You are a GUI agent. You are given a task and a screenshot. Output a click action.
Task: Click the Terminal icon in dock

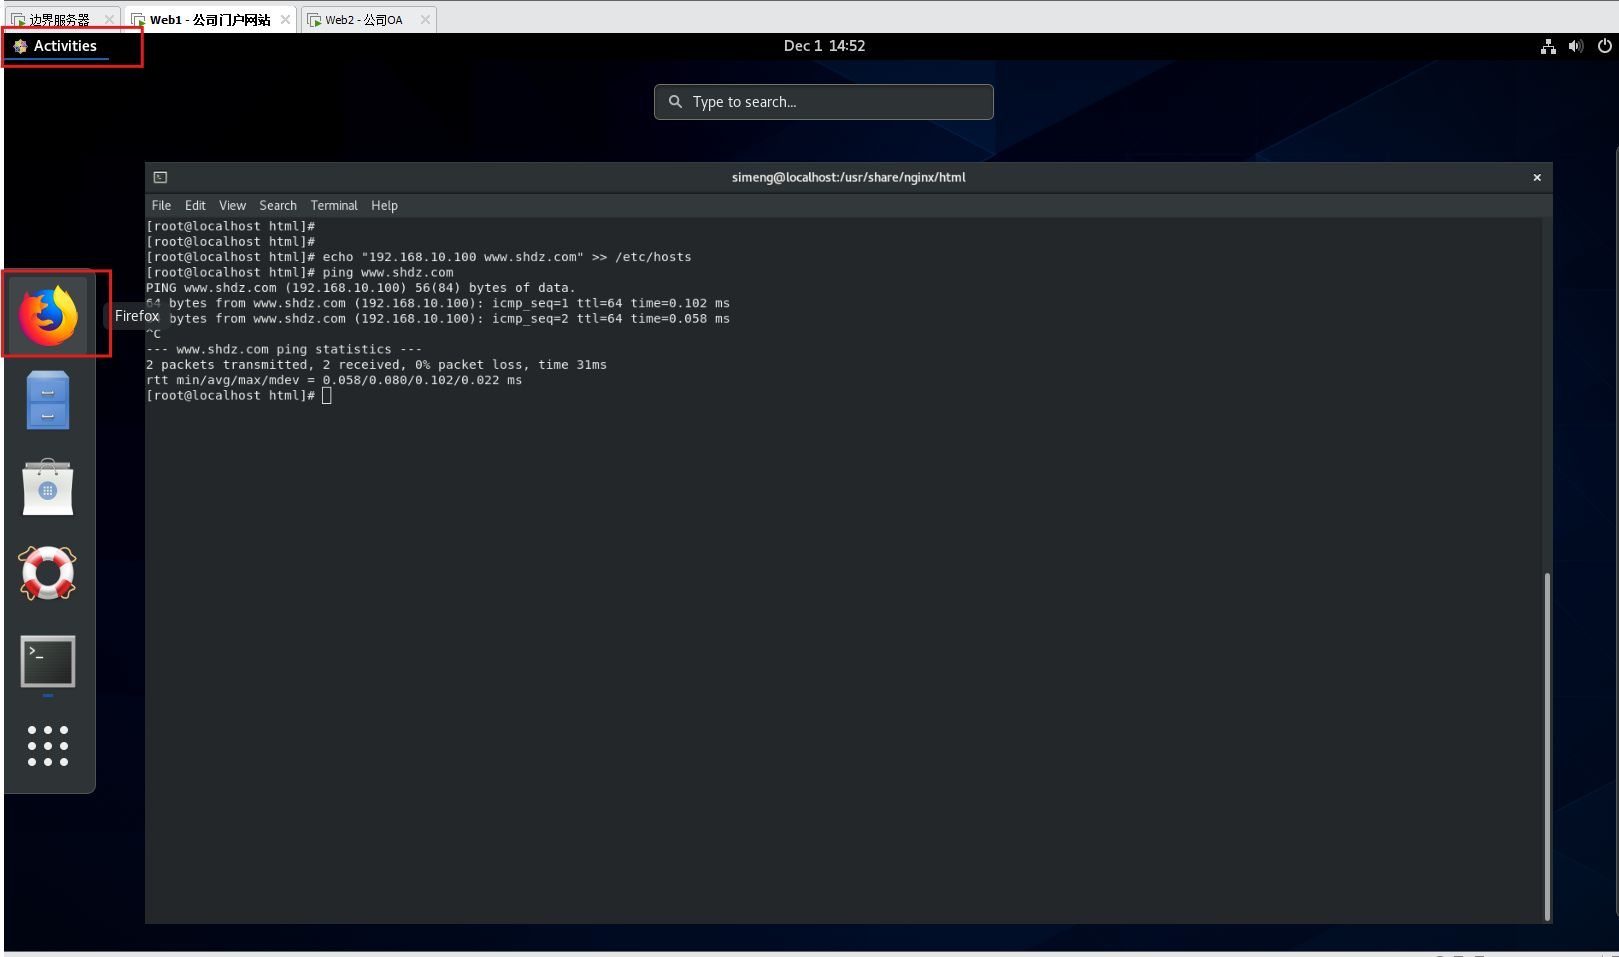pyautogui.click(x=48, y=661)
